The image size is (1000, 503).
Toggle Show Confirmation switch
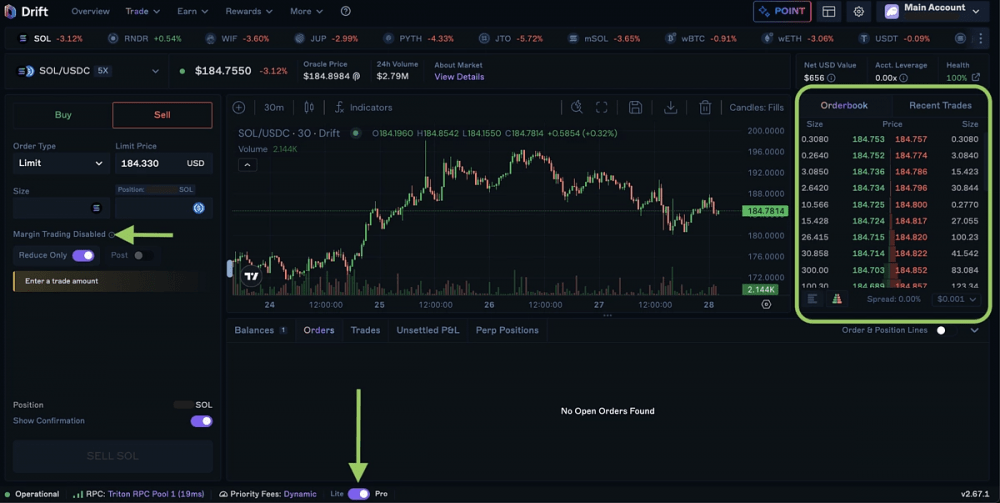(202, 421)
